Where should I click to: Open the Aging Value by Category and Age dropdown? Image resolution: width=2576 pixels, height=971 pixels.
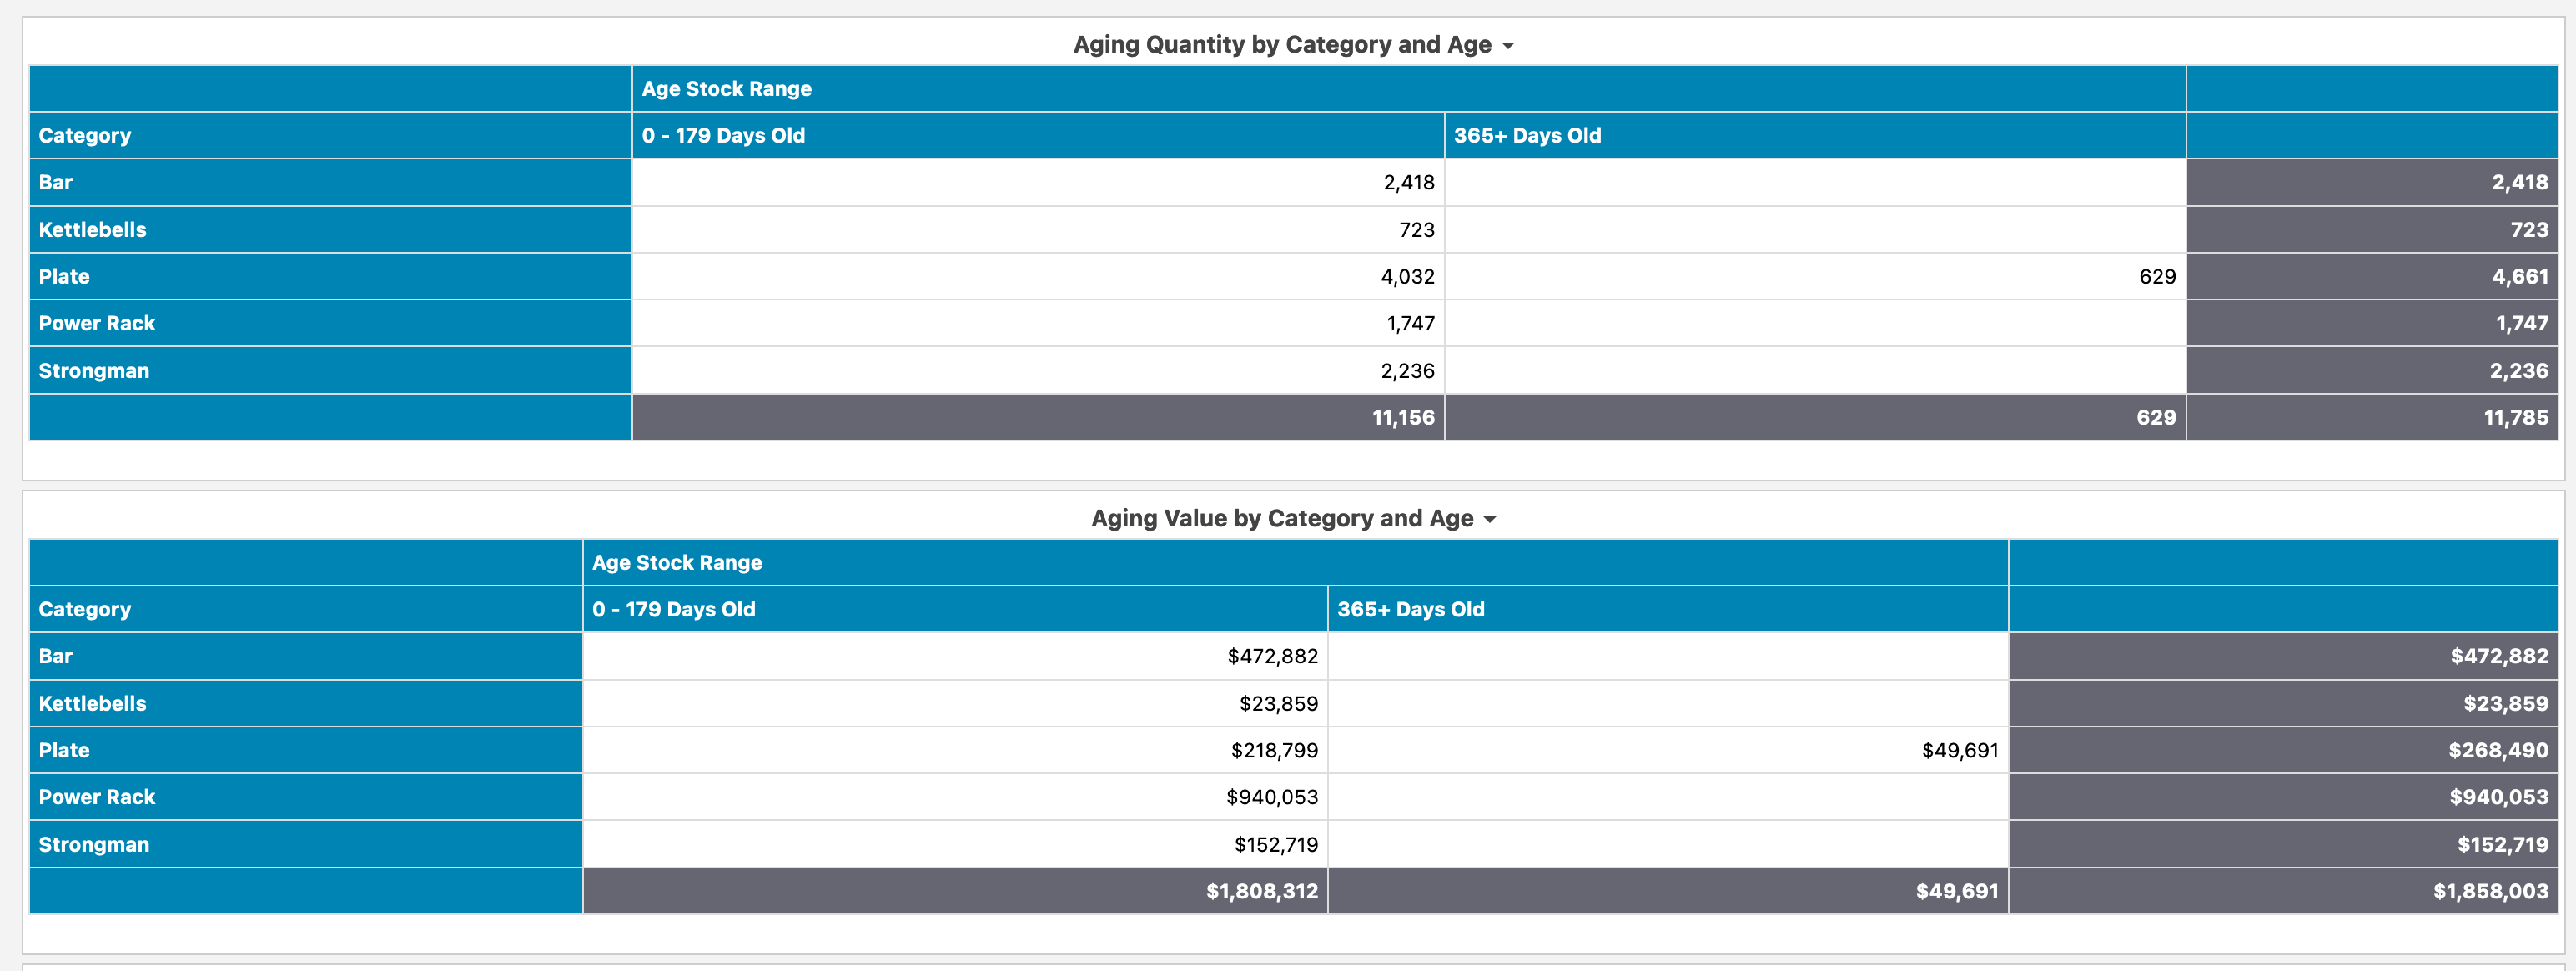1489,518
